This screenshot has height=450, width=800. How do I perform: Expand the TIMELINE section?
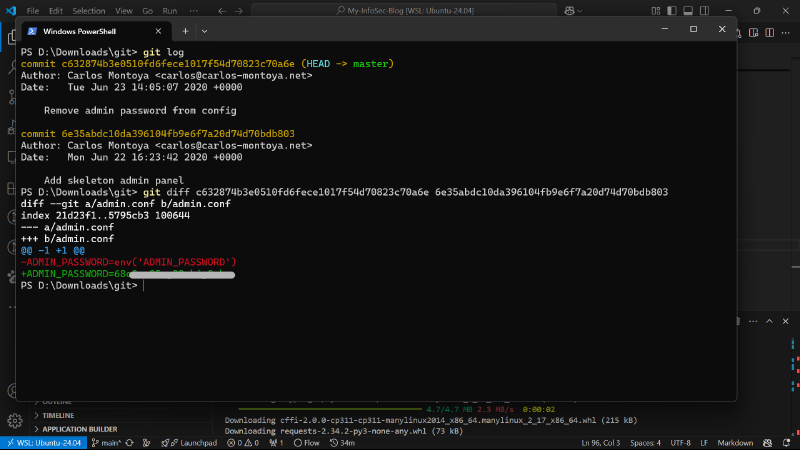pyautogui.click(x=58, y=416)
